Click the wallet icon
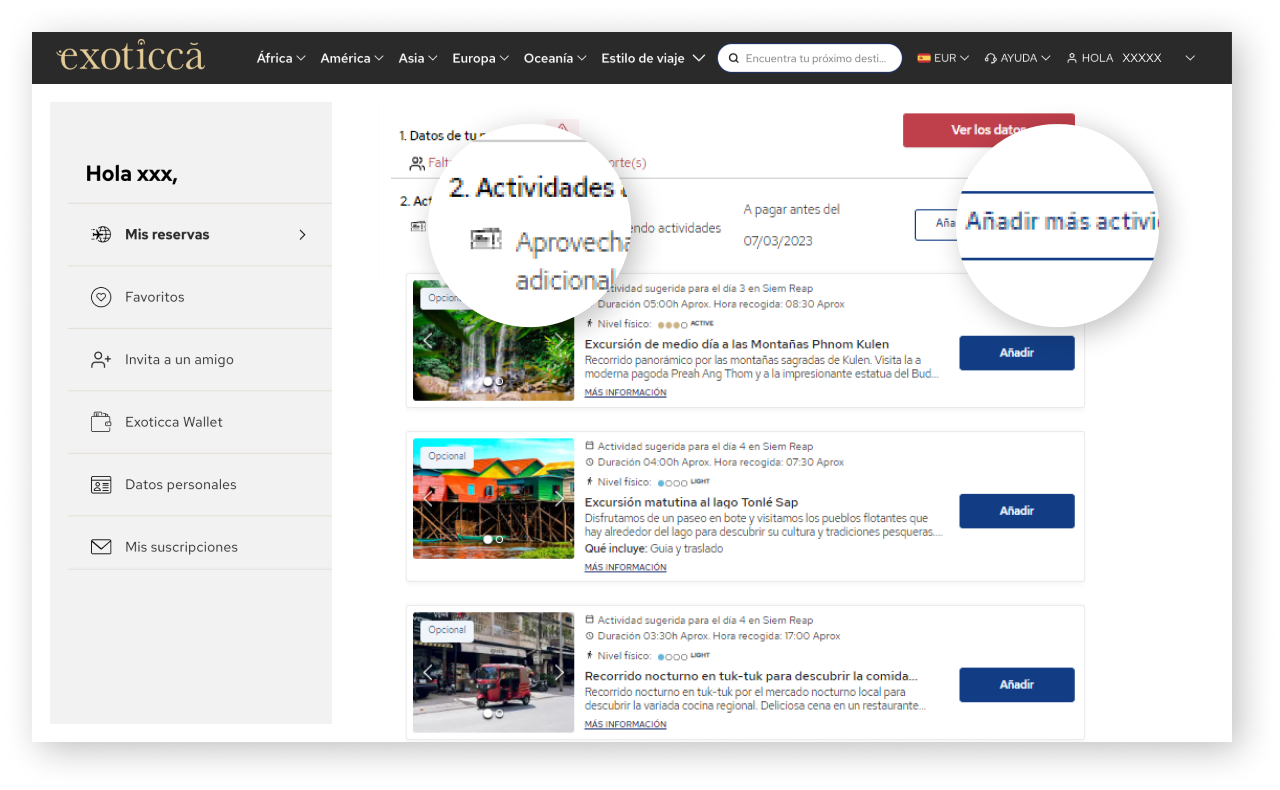This screenshot has width=1280, height=790. pos(101,422)
